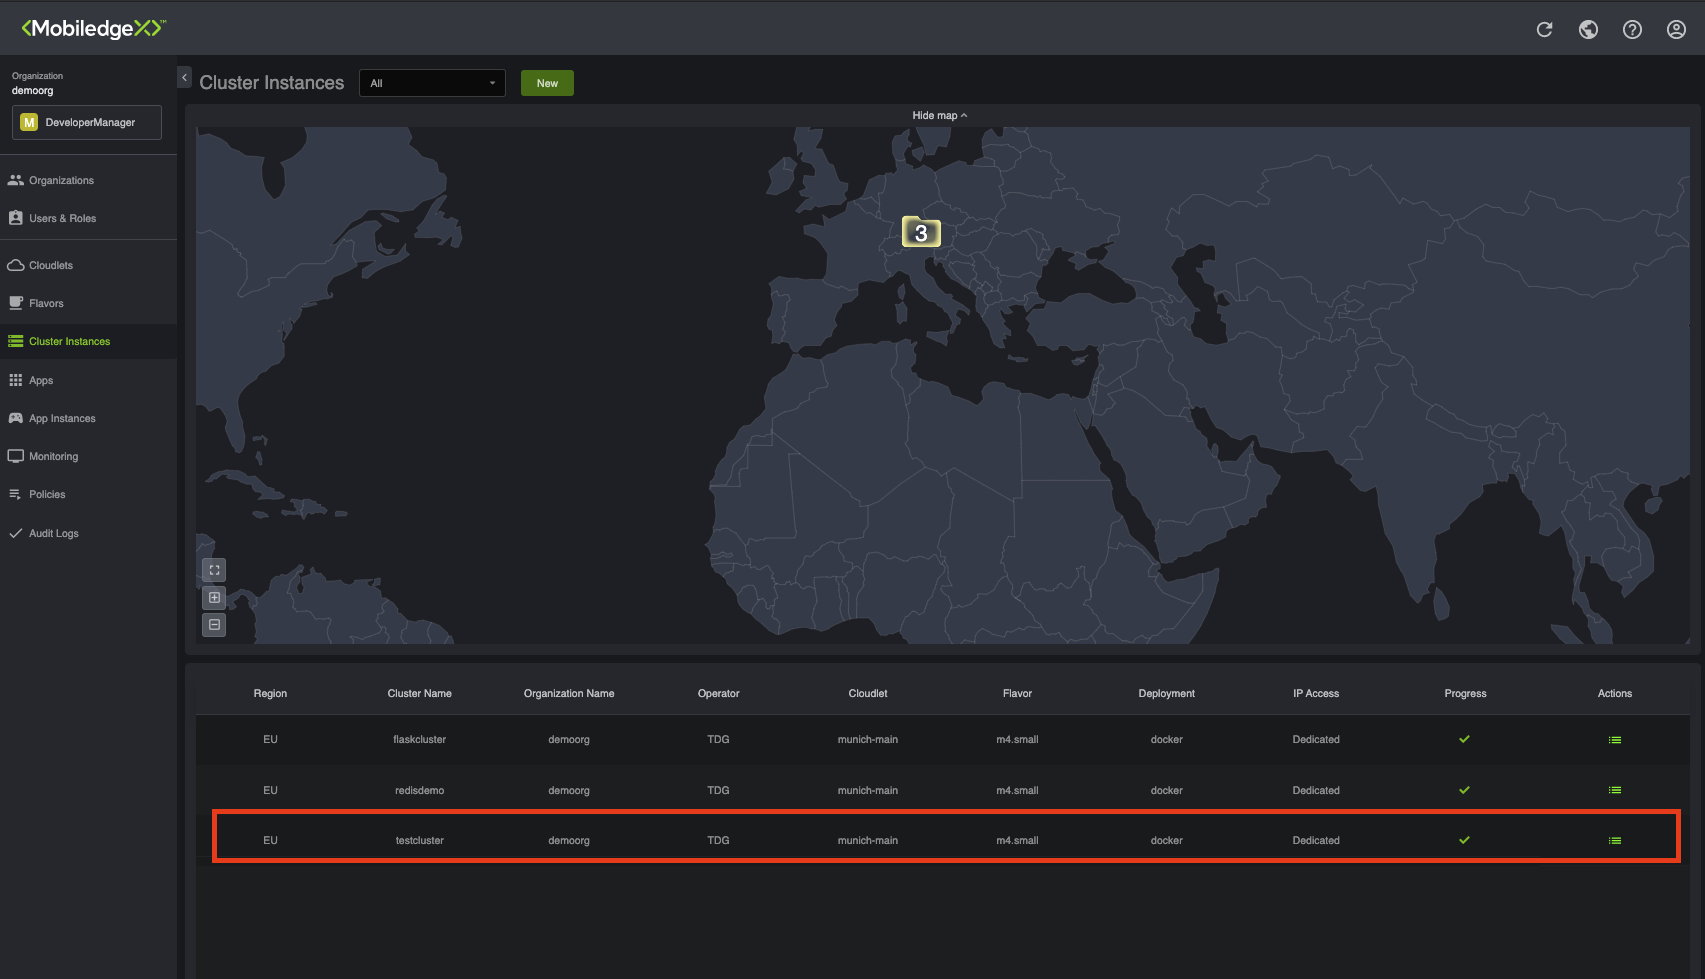Open Users & Roles menu item

pyautogui.click(x=63, y=218)
